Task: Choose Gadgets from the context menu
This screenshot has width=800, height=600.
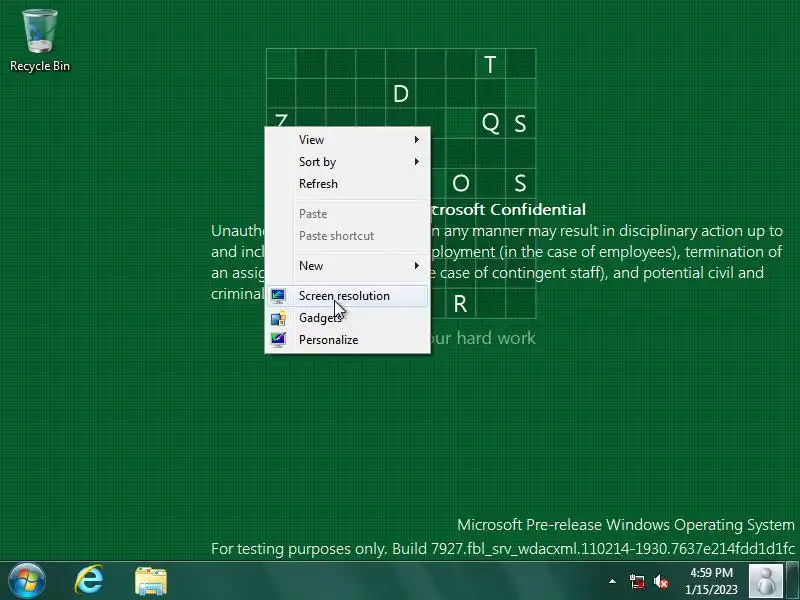Action: 347,318
